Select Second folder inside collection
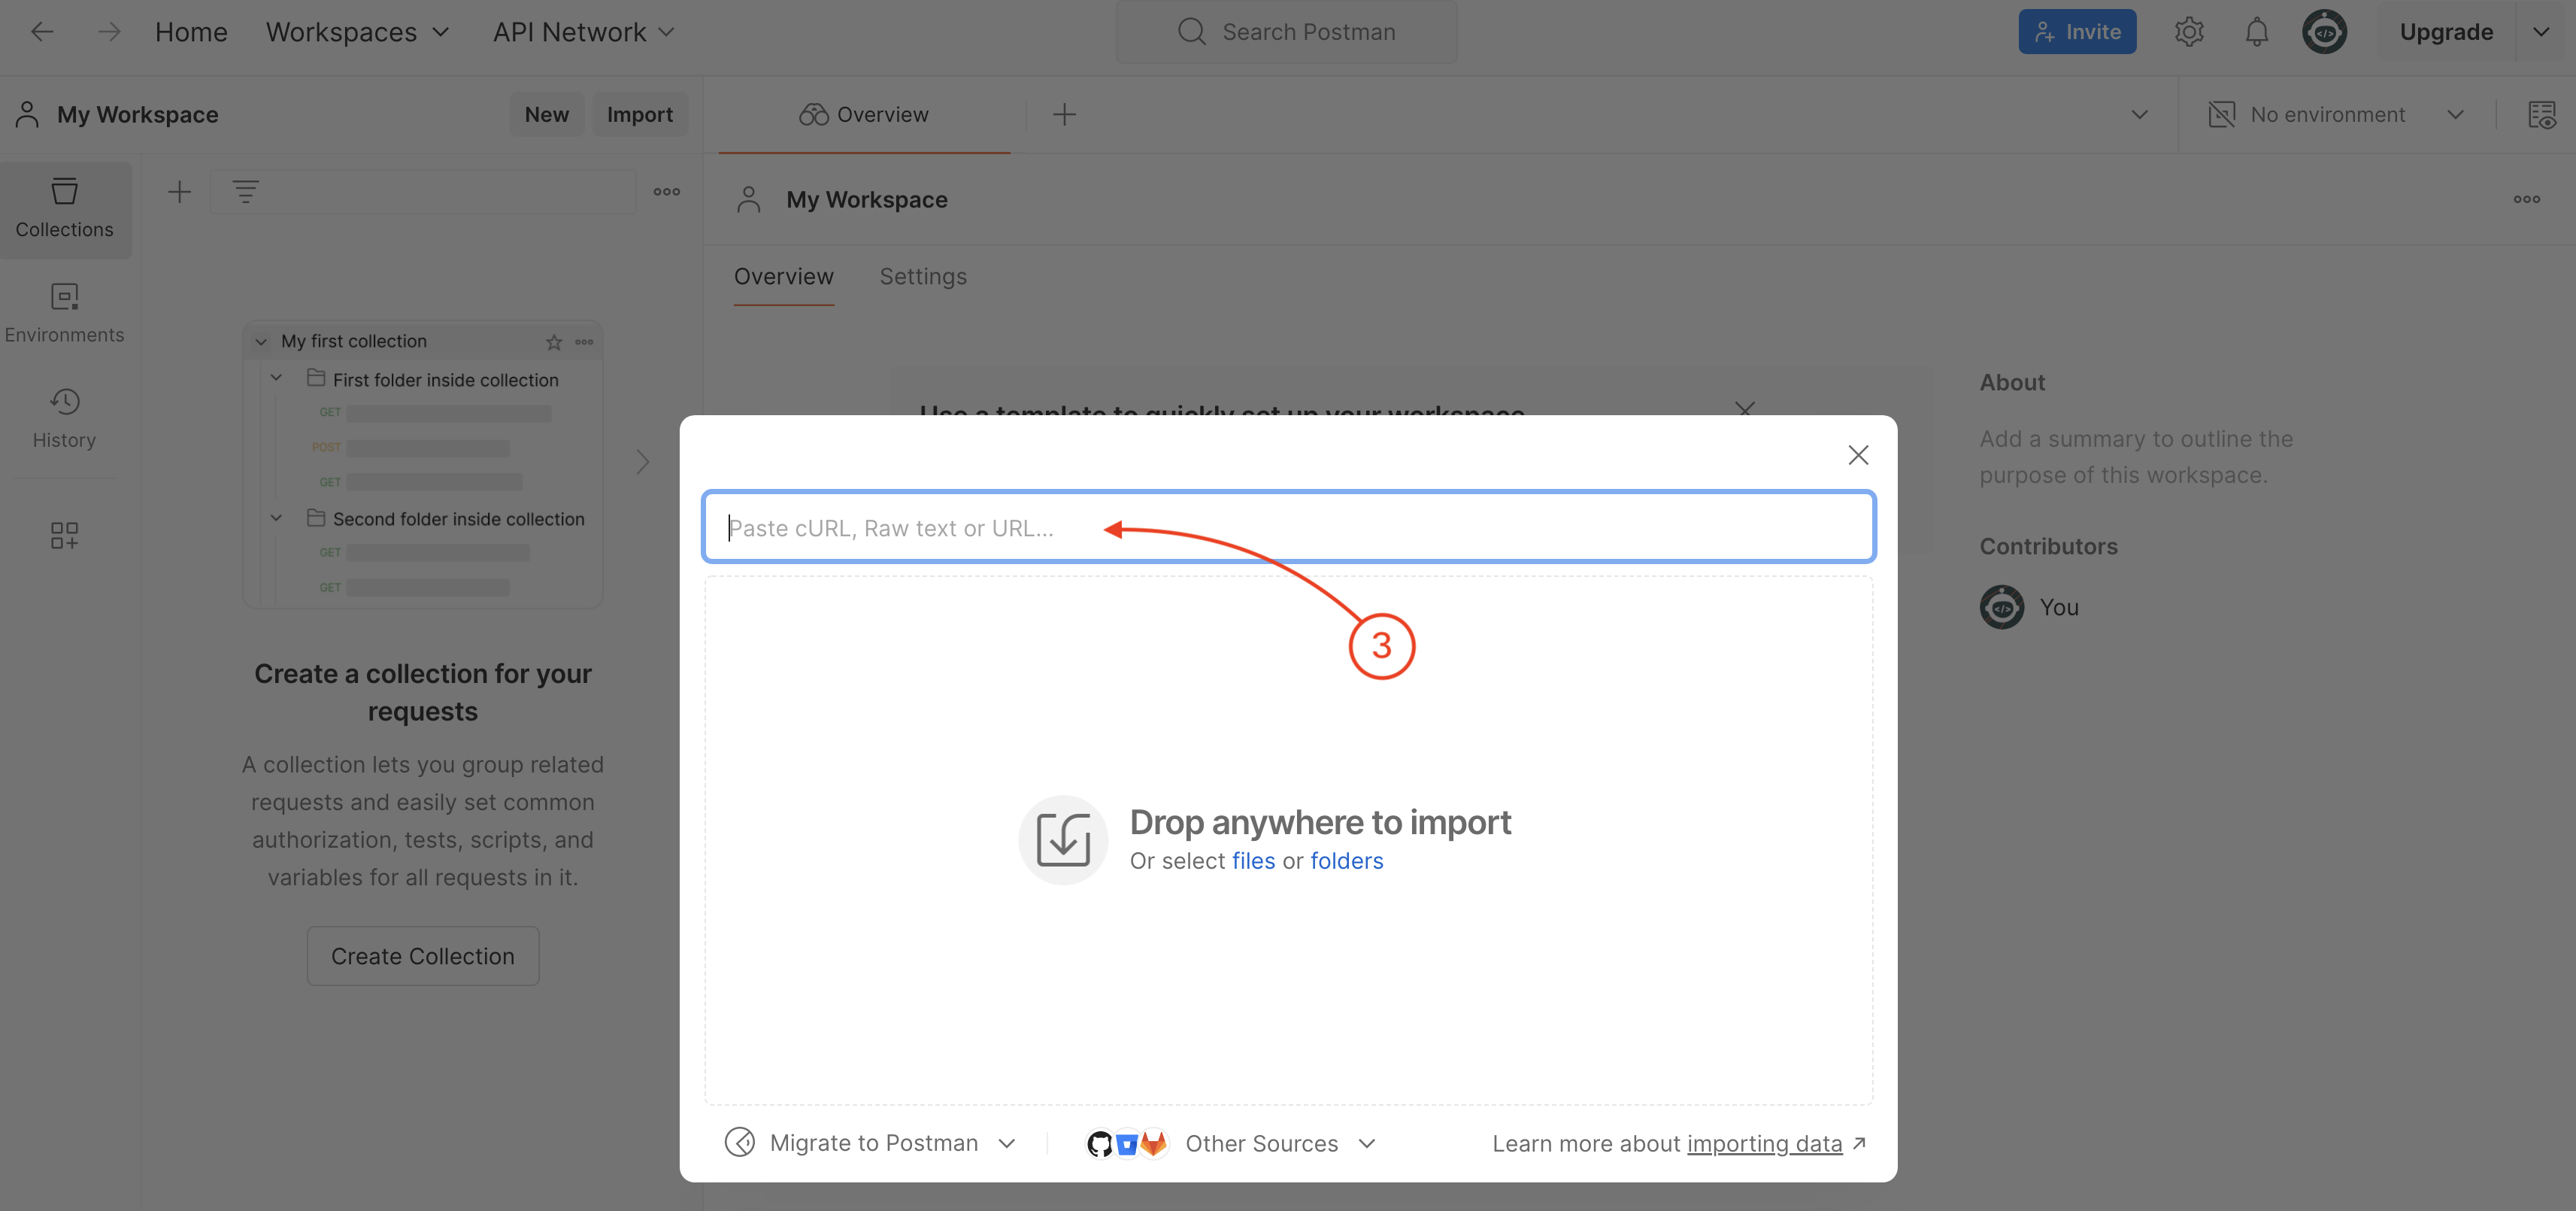This screenshot has height=1211, width=2576. [458, 519]
